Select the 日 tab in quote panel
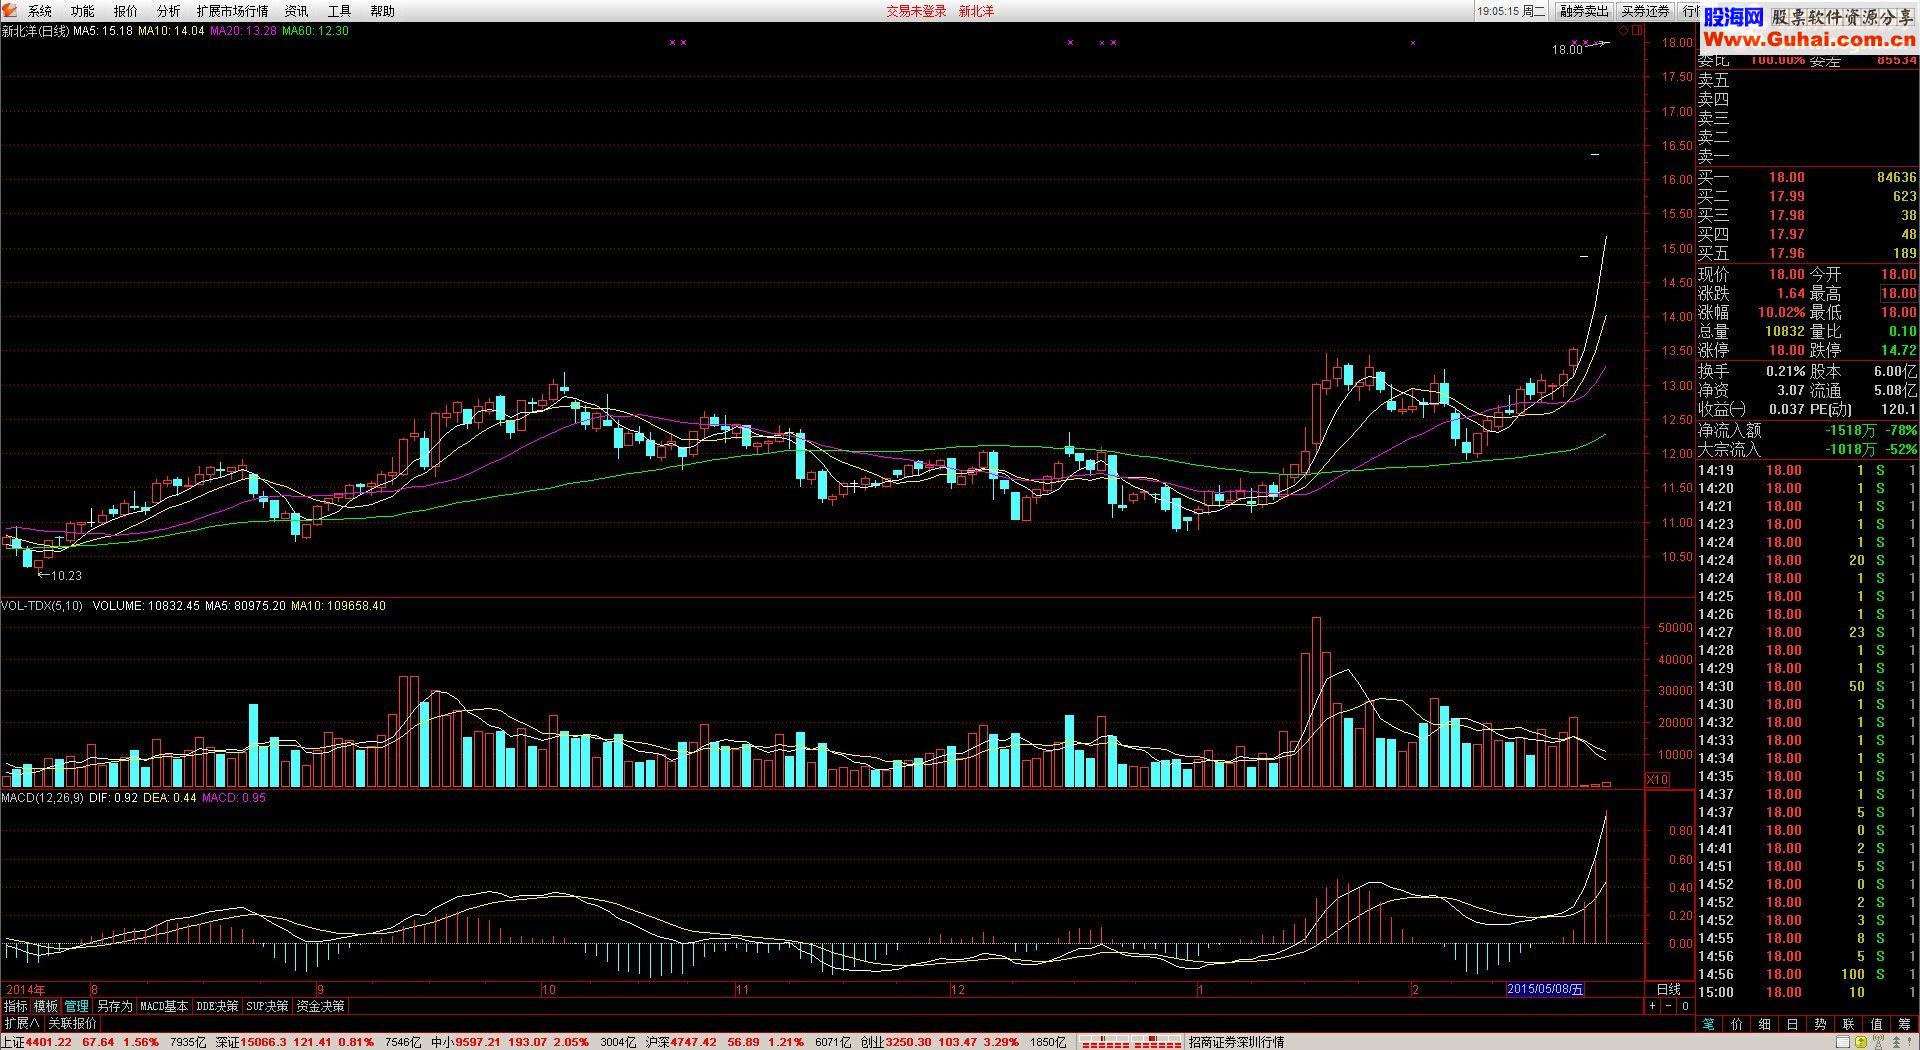Image resolution: width=1920 pixels, height=1050 pixels. (1793, 1024)
